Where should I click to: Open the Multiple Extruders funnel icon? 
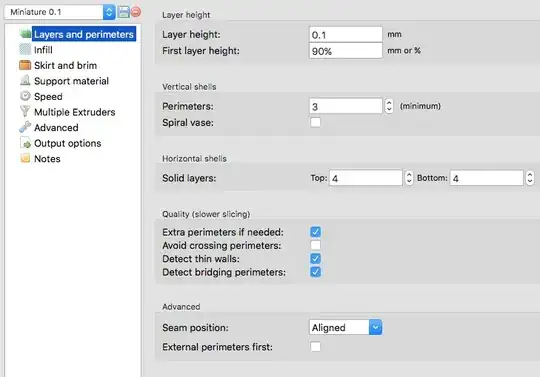(25, 112)
